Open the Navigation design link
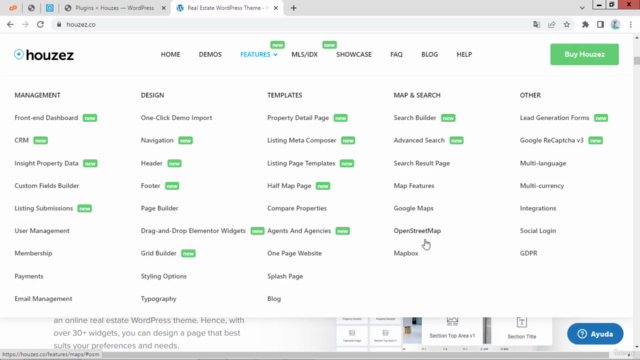The width and height of the screenshot is (640, 360). click(157, 140)
